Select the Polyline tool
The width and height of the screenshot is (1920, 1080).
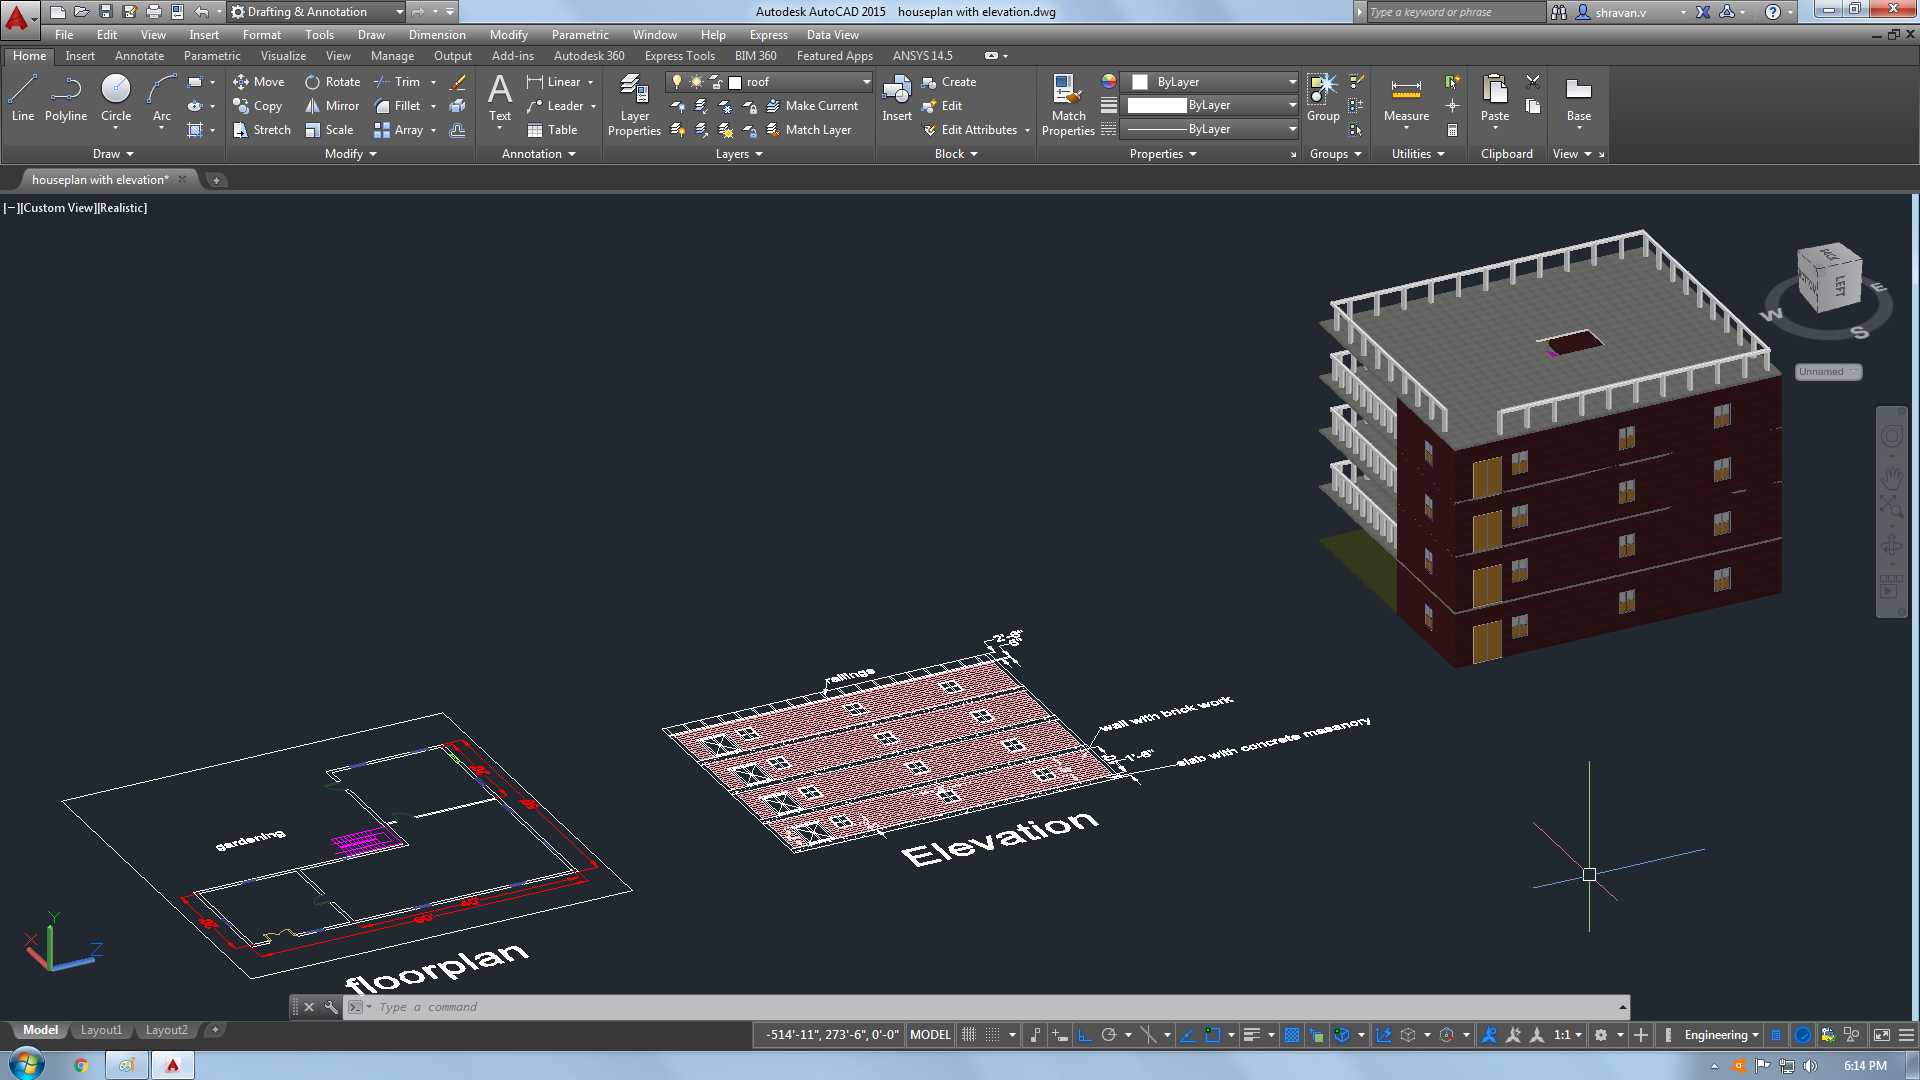66,98
